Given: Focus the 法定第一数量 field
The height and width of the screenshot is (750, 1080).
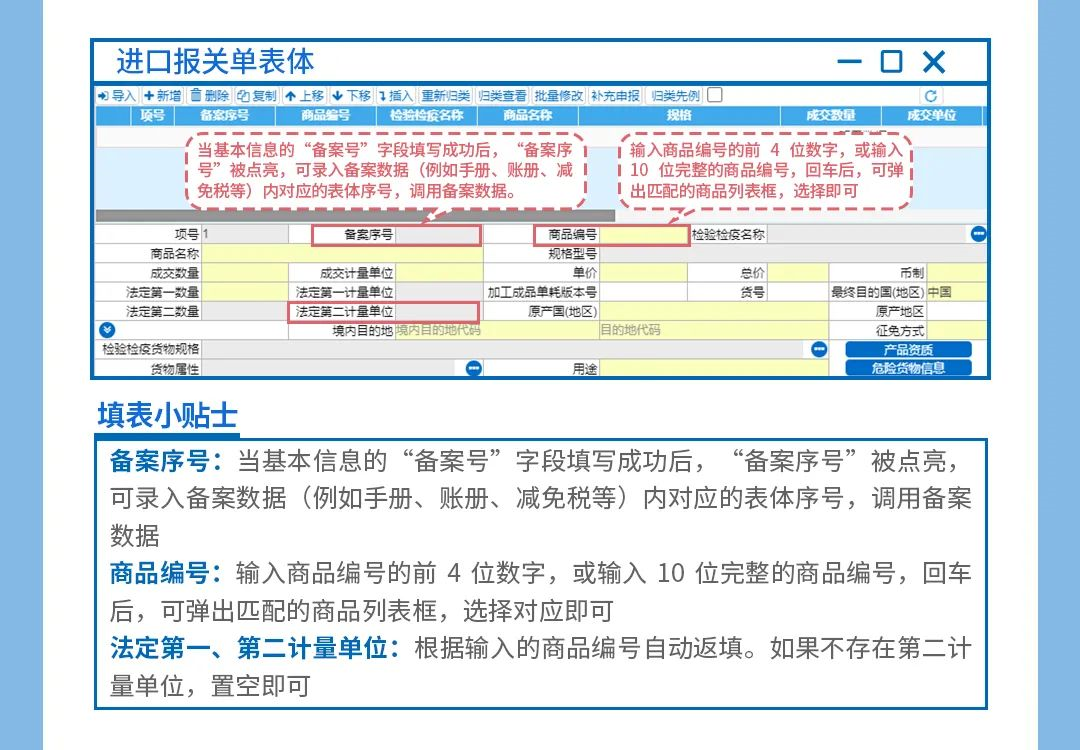Looking at the screenshot, I should coord(245,292).
